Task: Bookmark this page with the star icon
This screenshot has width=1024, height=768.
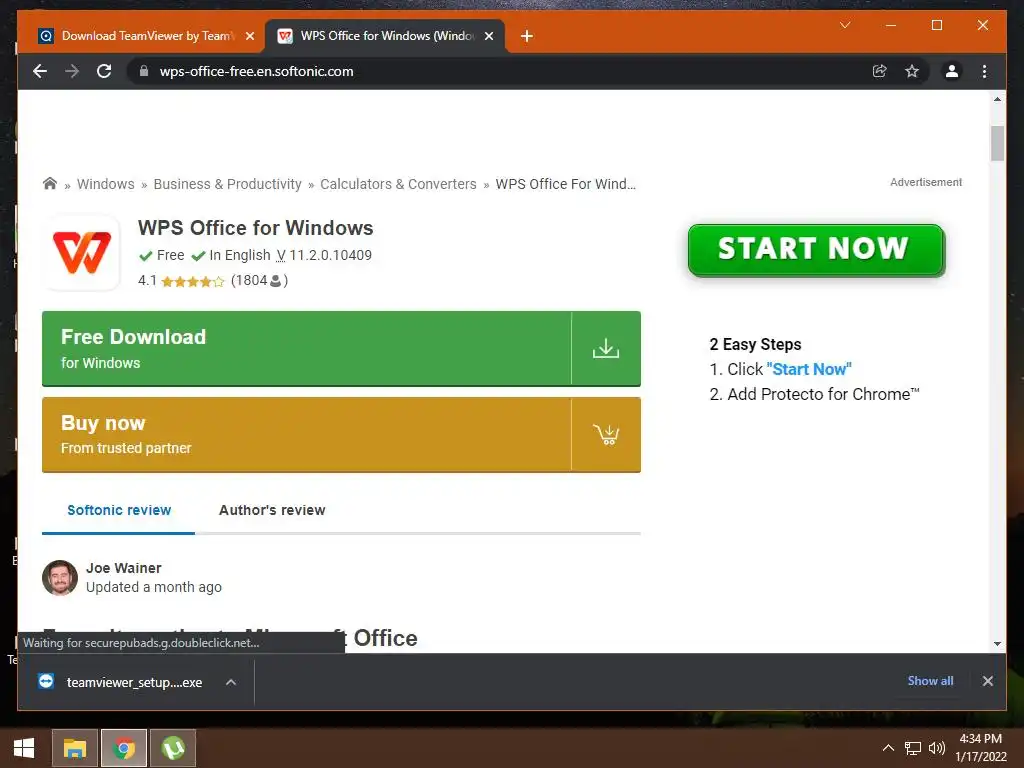Action: point(912,71)
